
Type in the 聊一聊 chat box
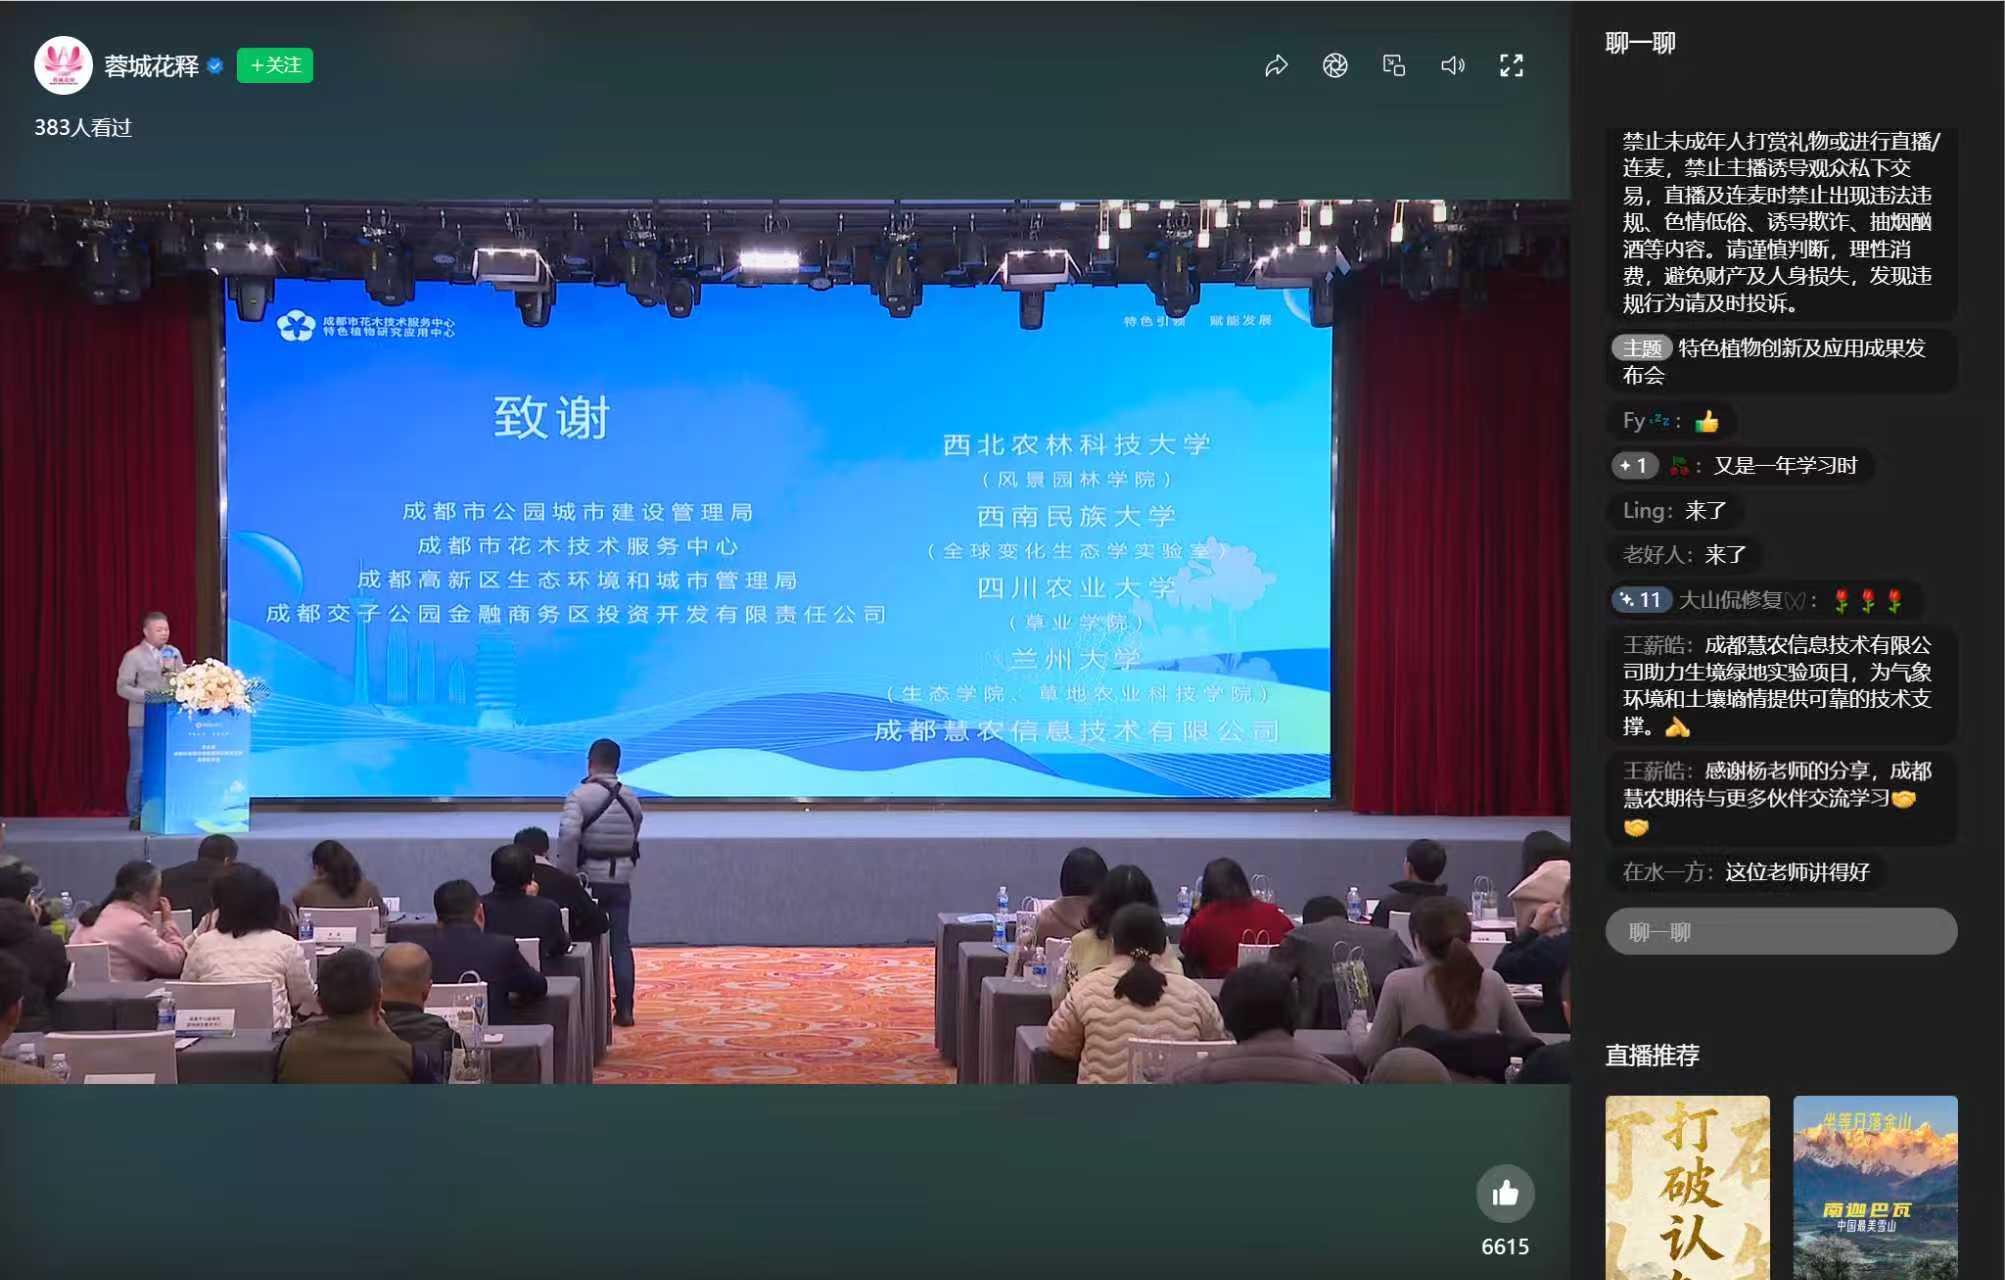1780,932
